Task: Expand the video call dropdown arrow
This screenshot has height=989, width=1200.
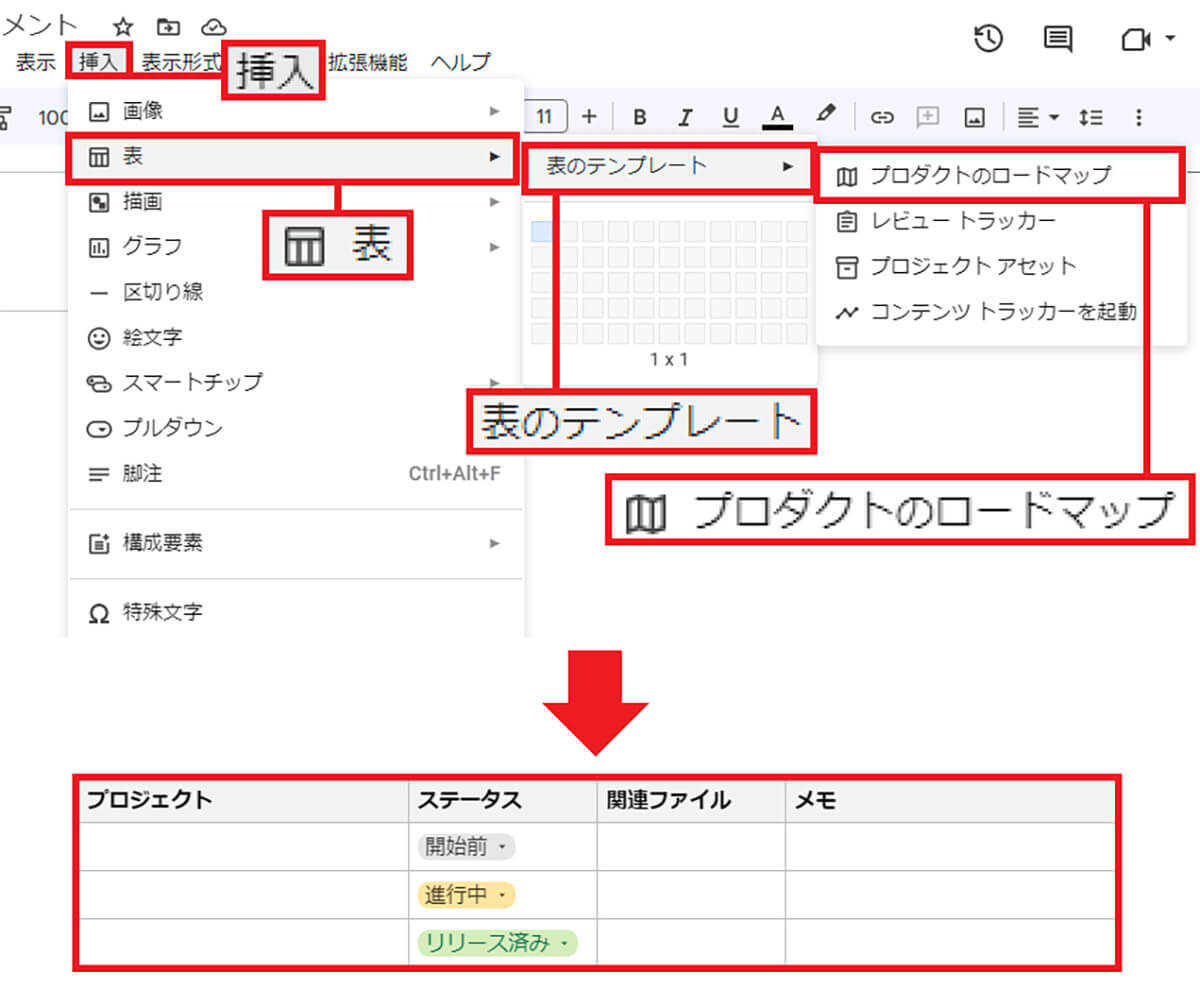Action: pos(1170,40)
